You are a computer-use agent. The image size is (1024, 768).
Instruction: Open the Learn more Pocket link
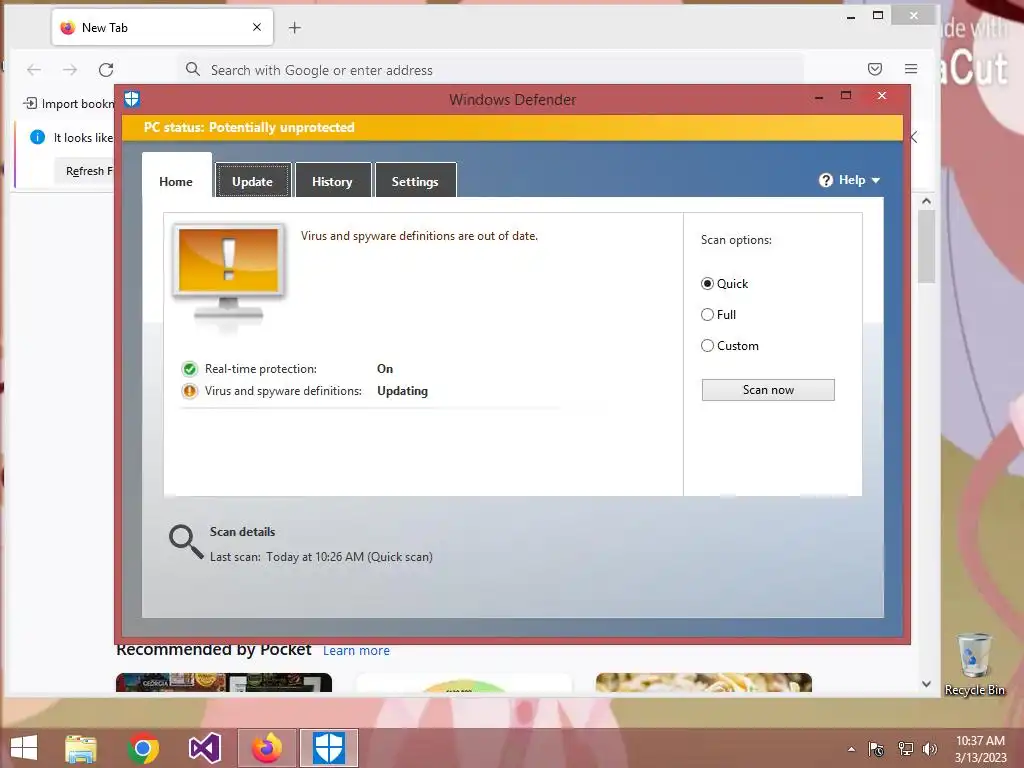click(356, 650)
